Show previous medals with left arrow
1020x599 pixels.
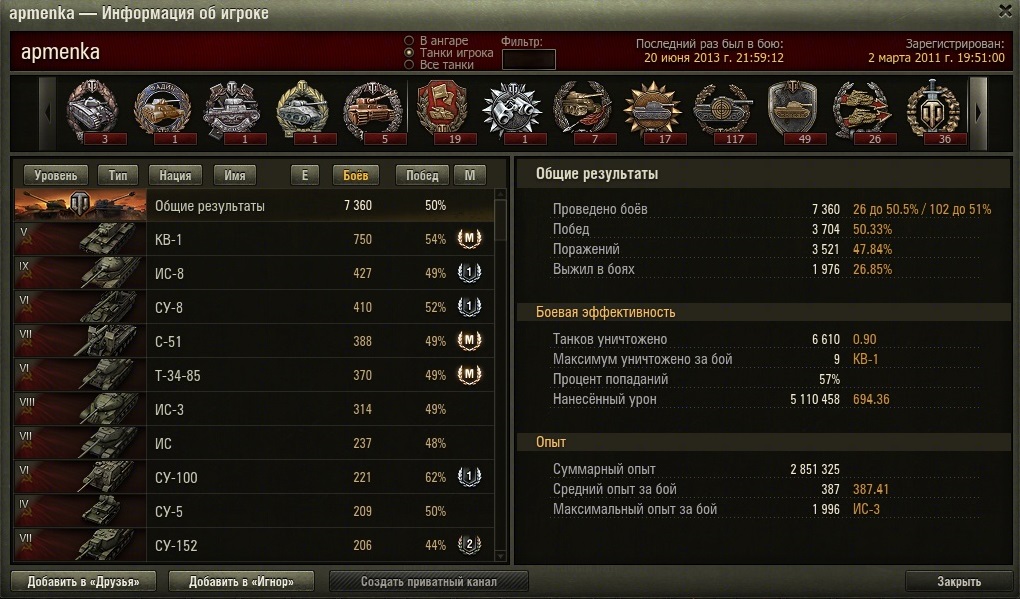(47, 113)
